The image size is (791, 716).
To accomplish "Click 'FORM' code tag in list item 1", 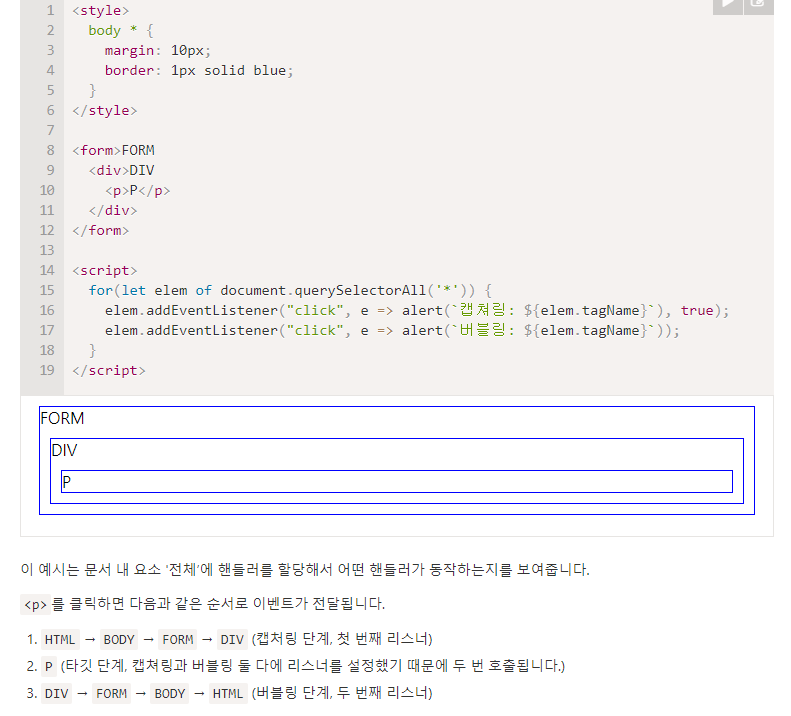I will 178,639.
